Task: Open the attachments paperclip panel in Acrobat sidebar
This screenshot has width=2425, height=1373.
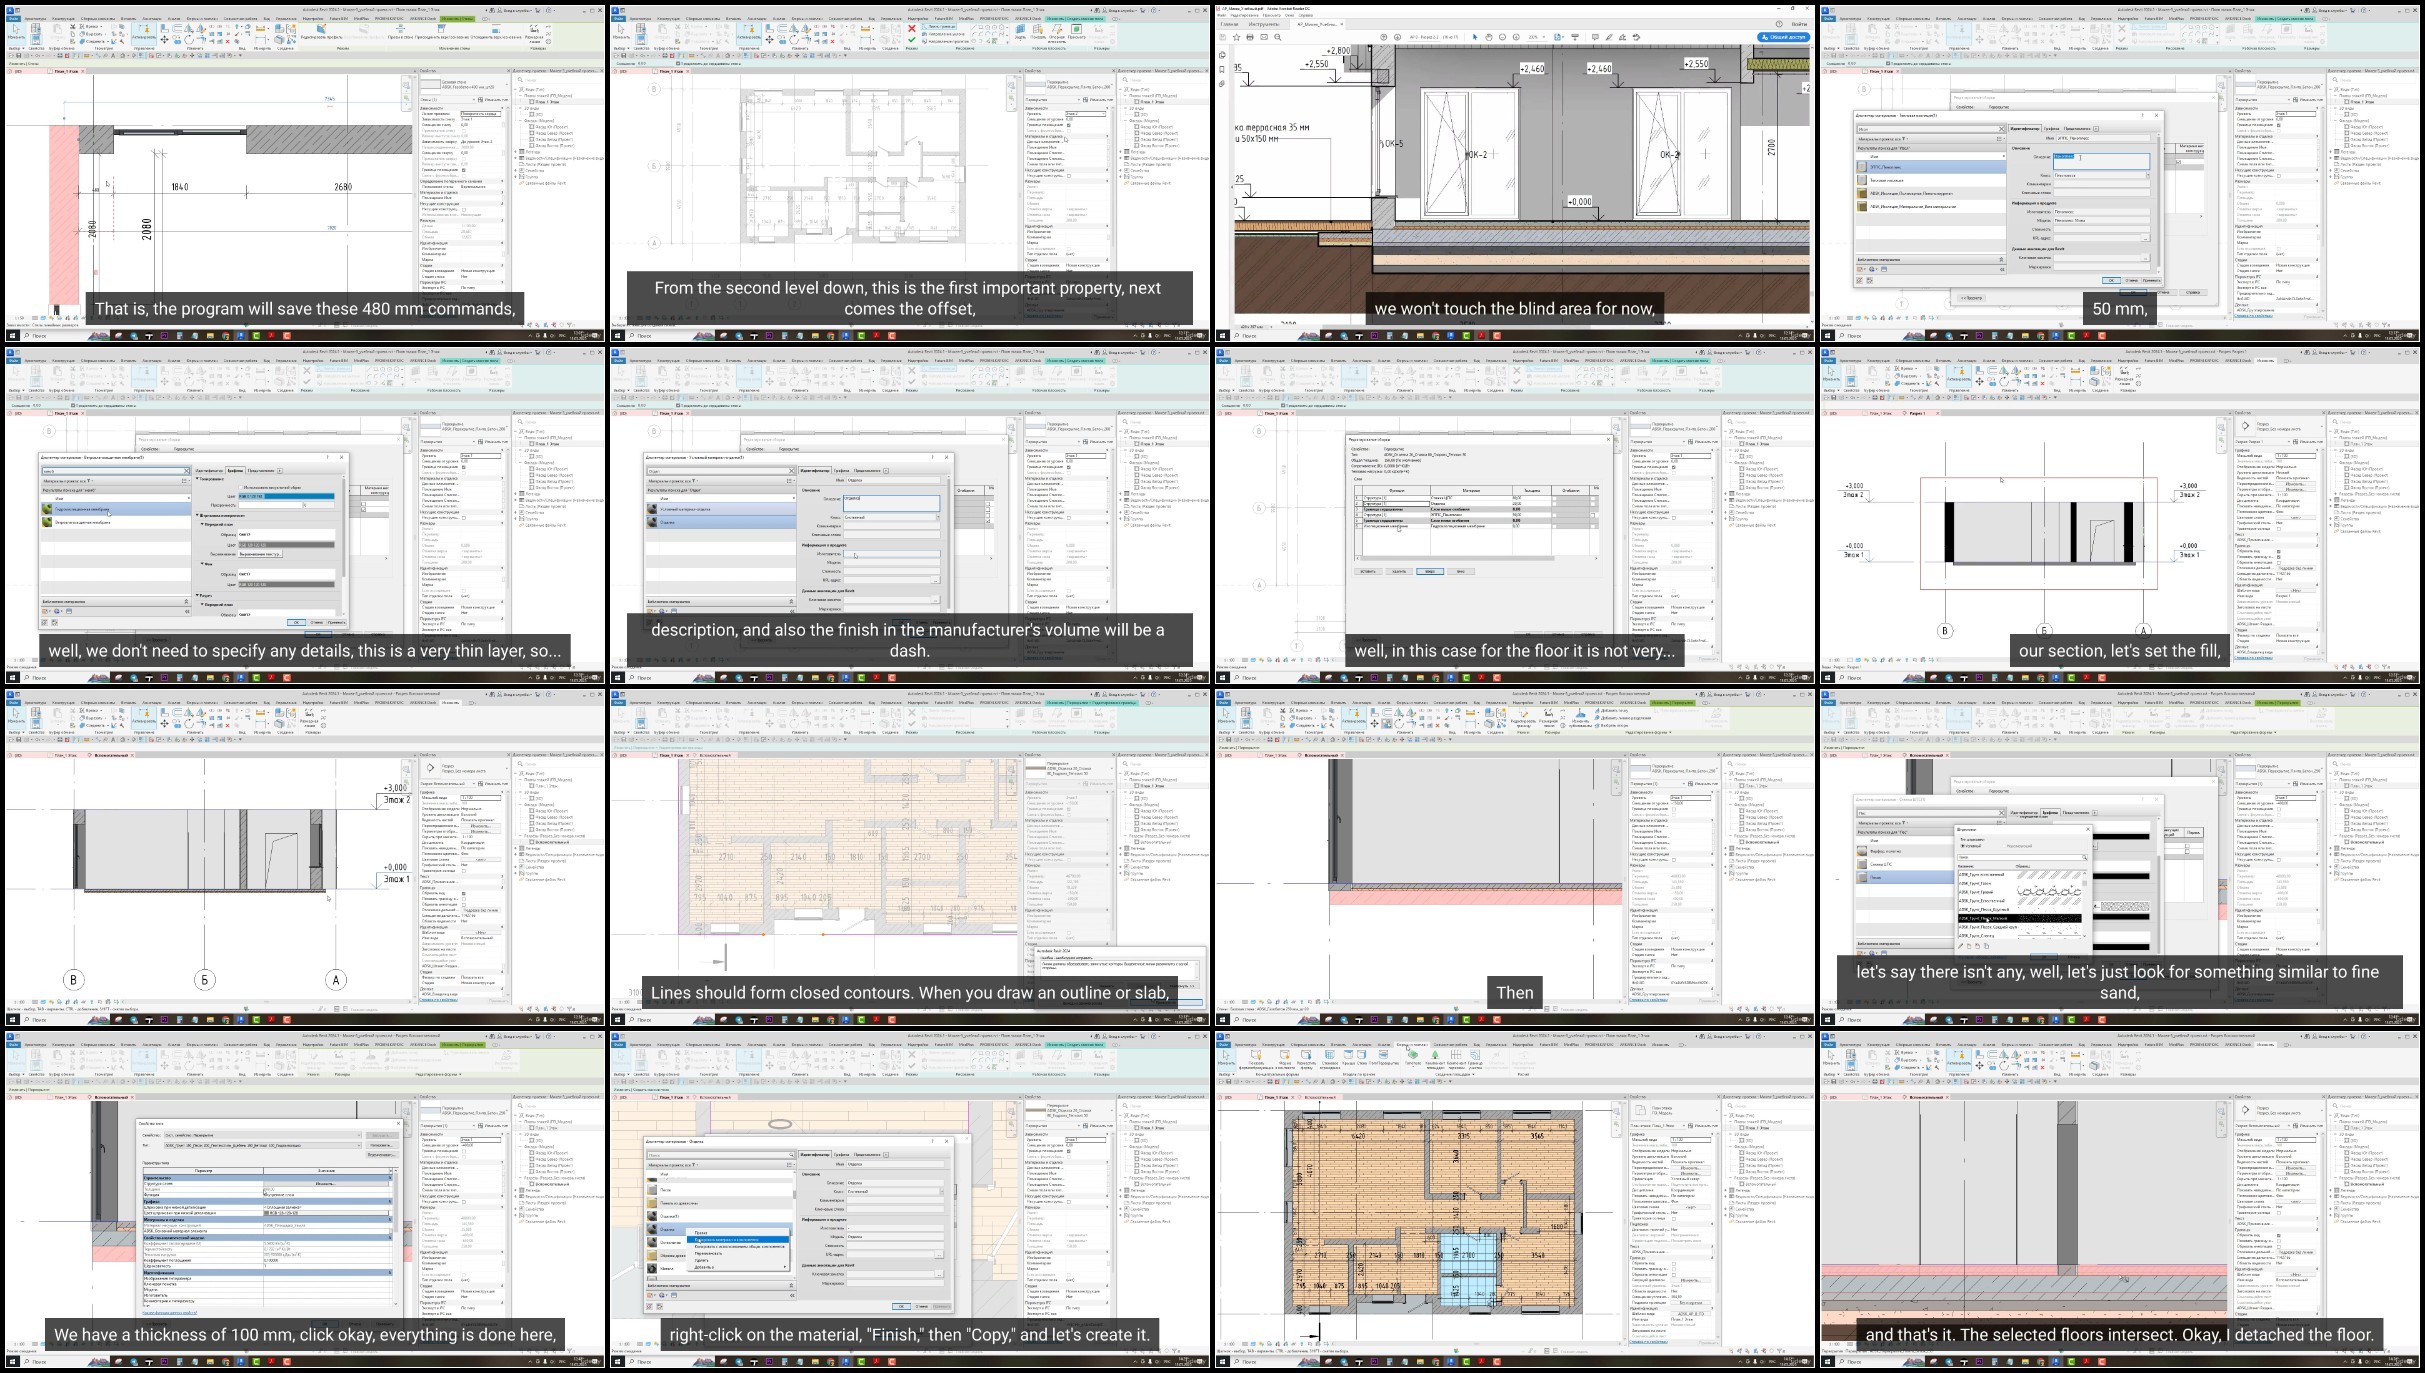Action: [1222, 84]
